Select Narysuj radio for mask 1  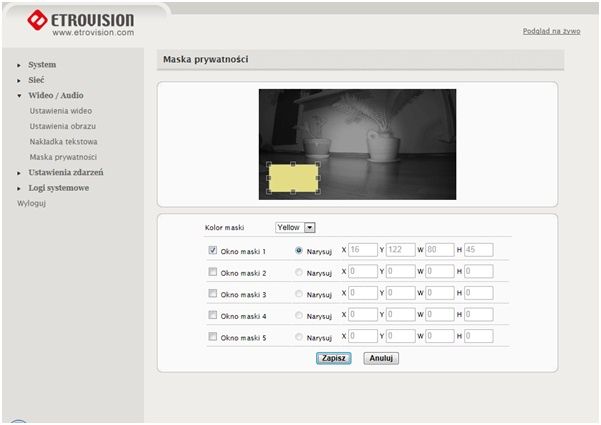tap(299, 251)
